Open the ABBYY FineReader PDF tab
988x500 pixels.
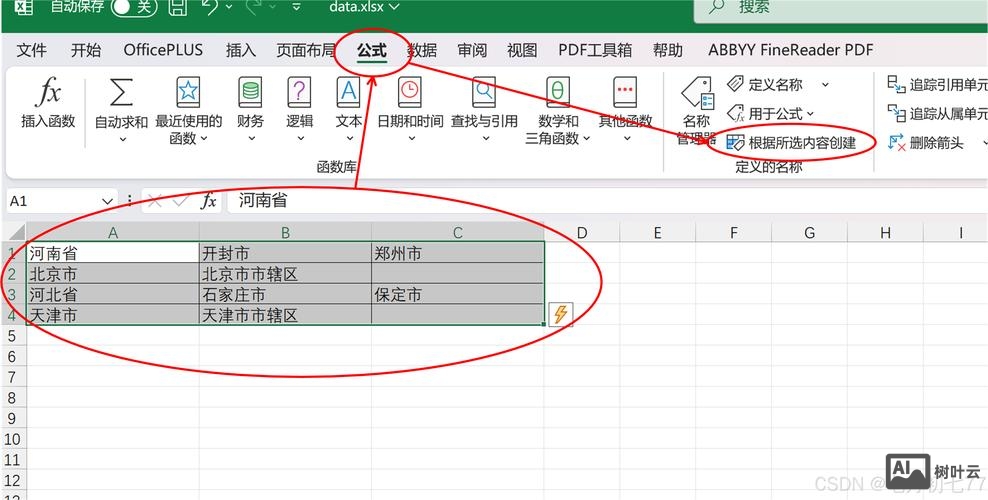(x=791, y=50)
